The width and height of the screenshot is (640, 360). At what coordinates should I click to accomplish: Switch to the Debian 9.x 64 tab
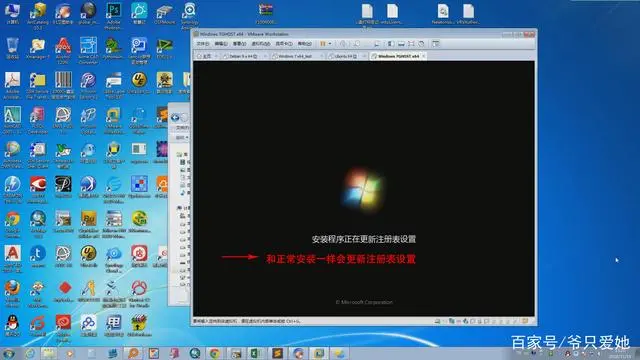(243, 56)
